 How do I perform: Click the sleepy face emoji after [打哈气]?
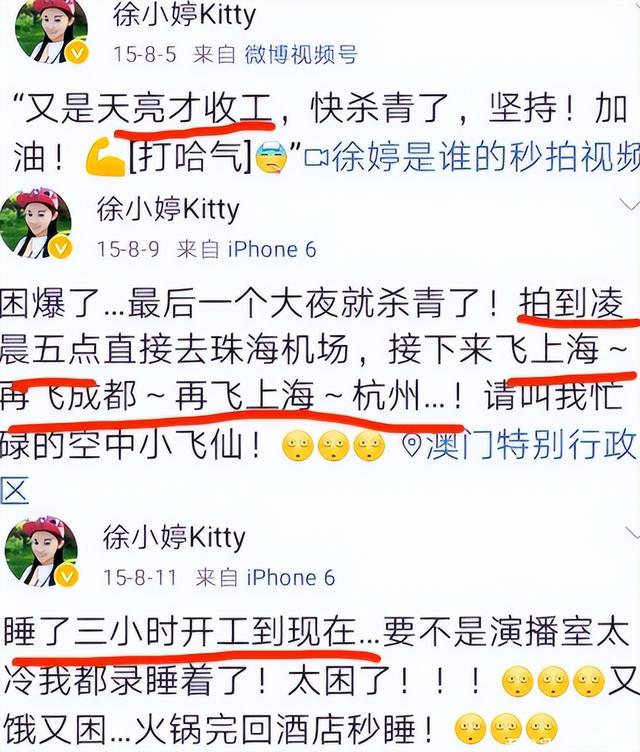tap(271, 158)
